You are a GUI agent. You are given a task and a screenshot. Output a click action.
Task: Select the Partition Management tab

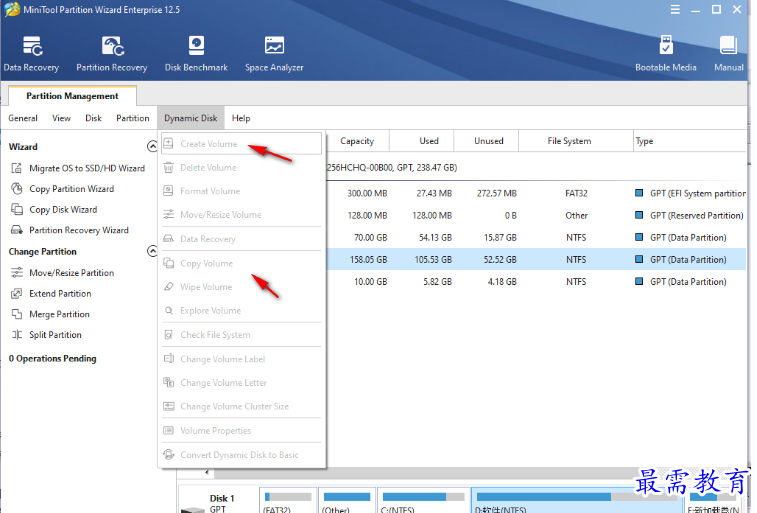pyautogui.click(x=72, y=96)
